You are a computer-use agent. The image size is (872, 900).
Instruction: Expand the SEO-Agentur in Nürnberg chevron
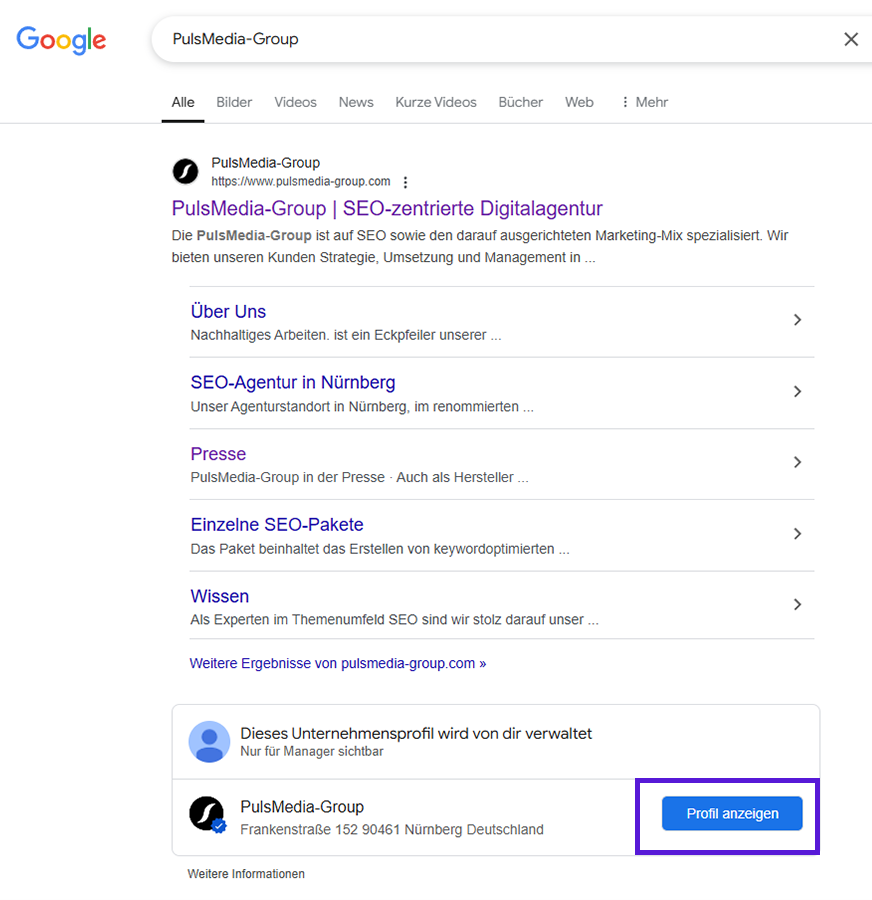point(797,392)
